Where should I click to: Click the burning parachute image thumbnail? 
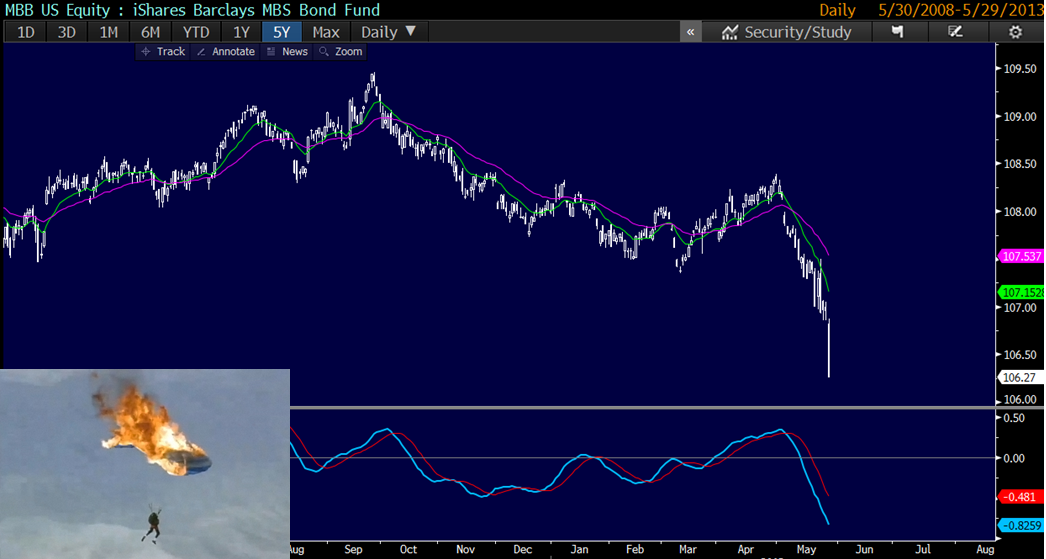click(145, 464)
